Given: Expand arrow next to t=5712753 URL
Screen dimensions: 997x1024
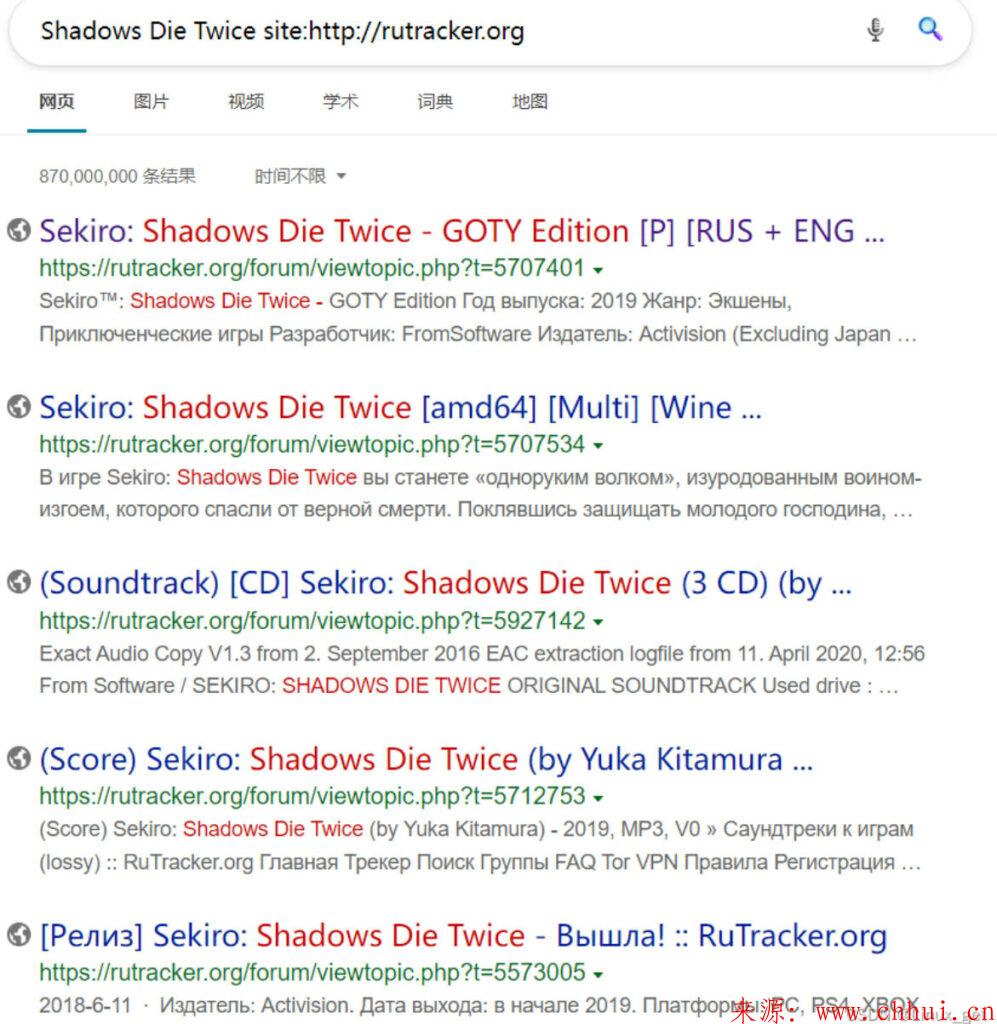Looking at the screenshot, I should point(598,797).
